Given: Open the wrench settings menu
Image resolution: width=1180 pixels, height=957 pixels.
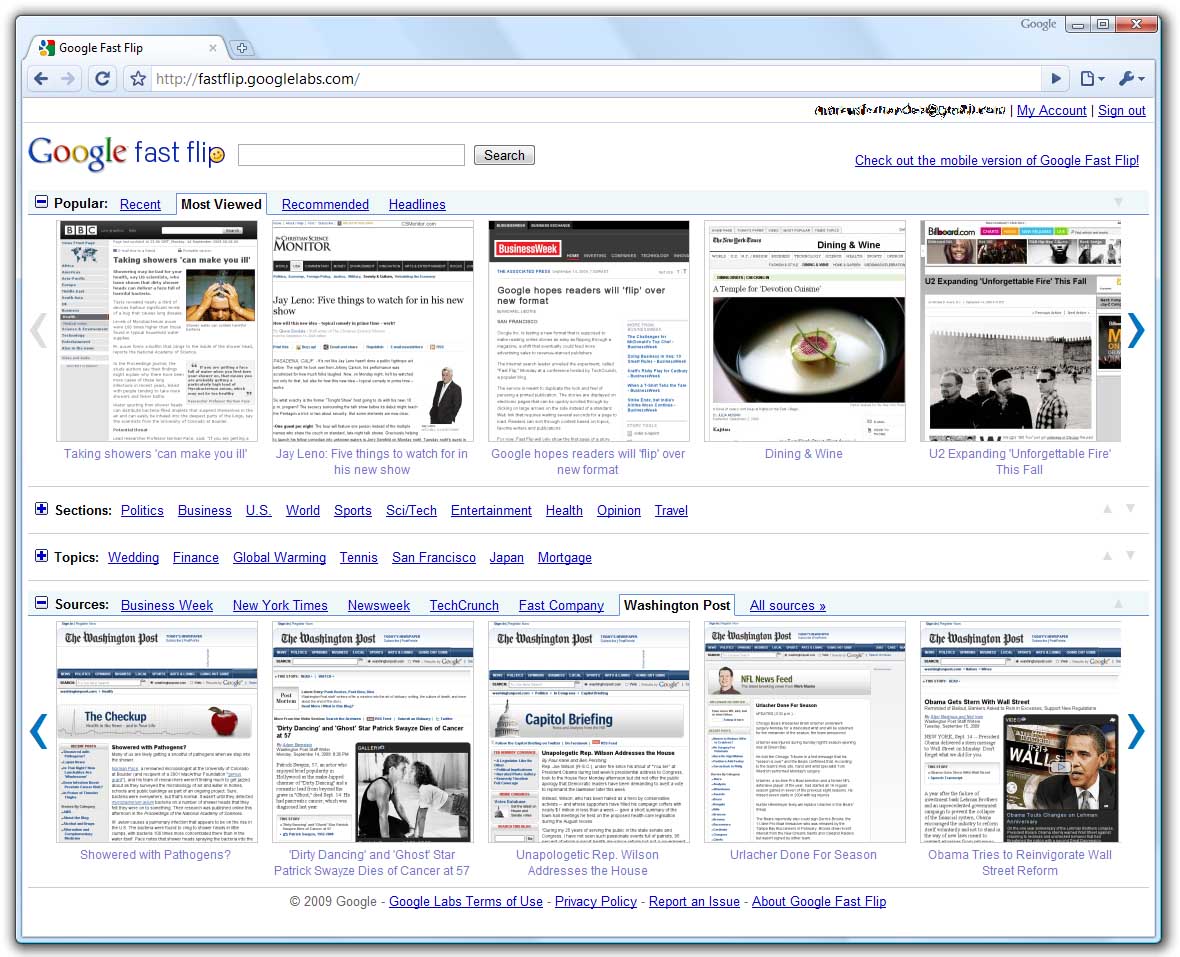Looking at the screenshot, I should (1131, 78).
